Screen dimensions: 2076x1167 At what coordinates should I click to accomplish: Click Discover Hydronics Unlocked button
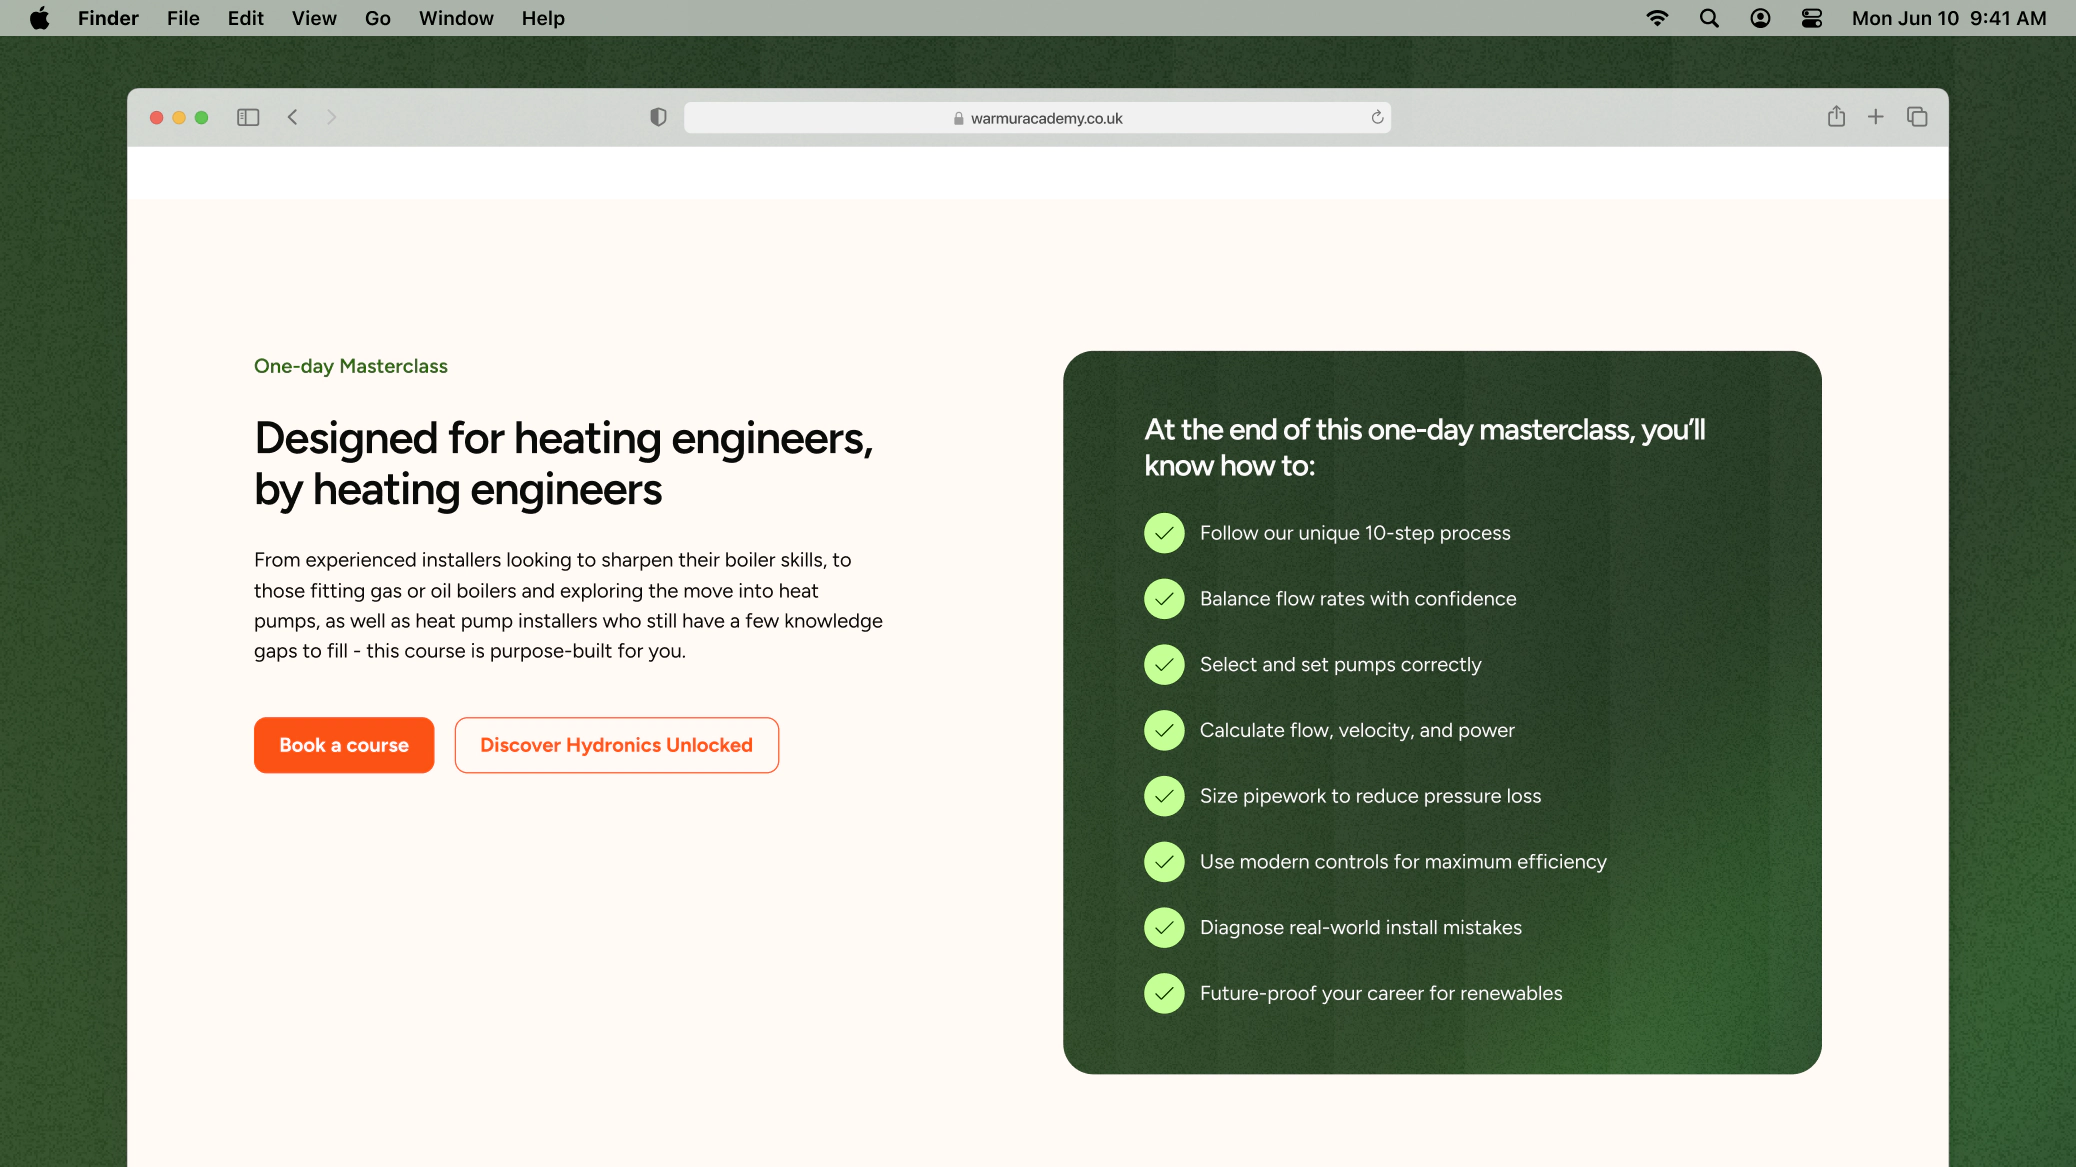(616, 745)
